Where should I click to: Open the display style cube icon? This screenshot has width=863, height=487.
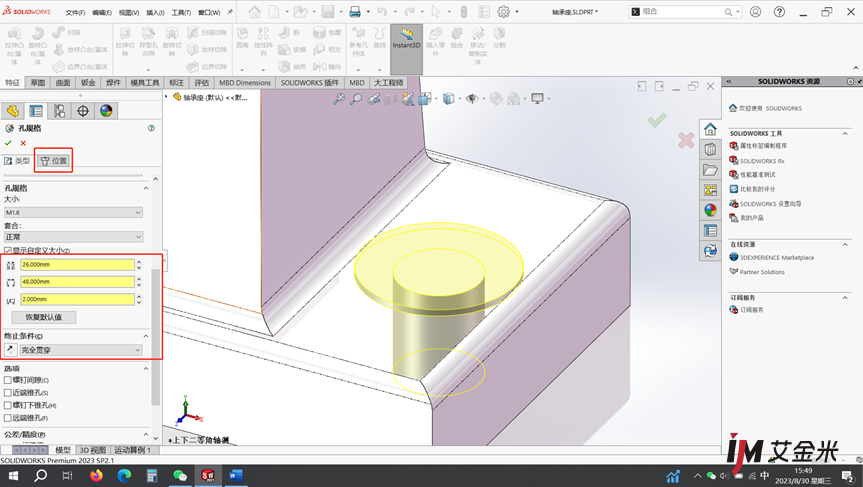449,99
